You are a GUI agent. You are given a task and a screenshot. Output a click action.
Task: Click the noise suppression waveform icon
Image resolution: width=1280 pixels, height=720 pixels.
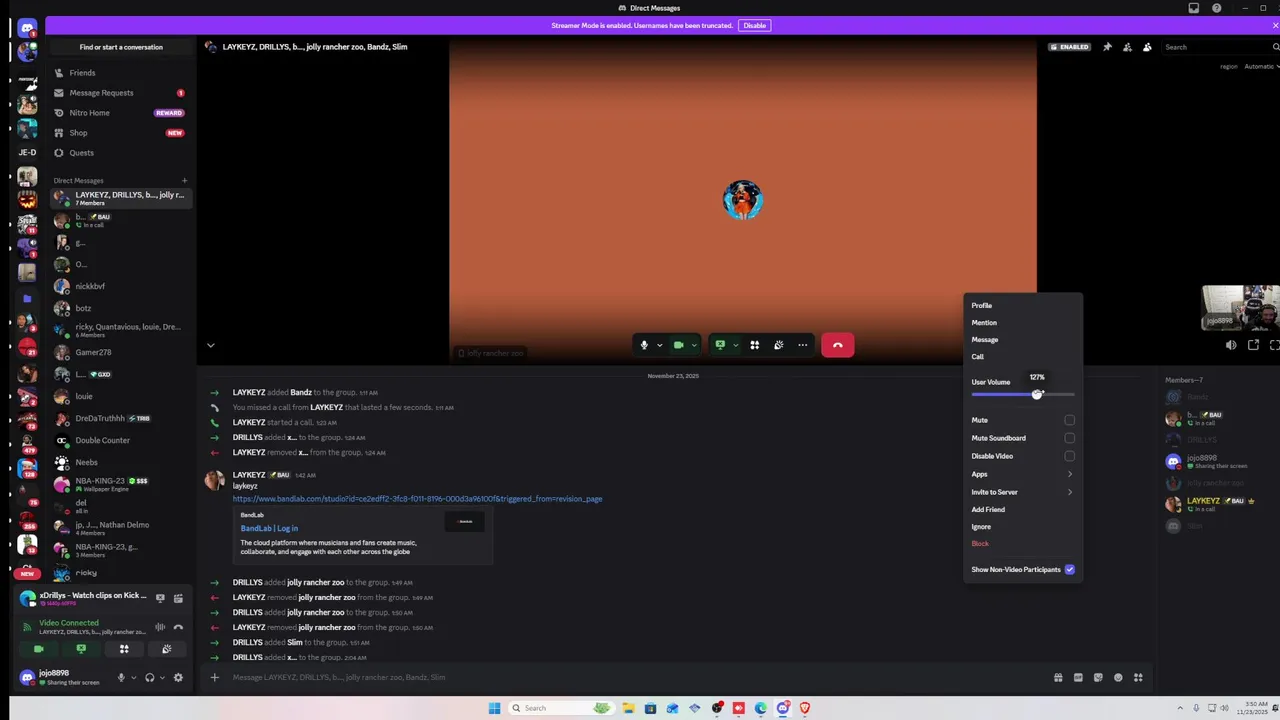pos(160,627)
